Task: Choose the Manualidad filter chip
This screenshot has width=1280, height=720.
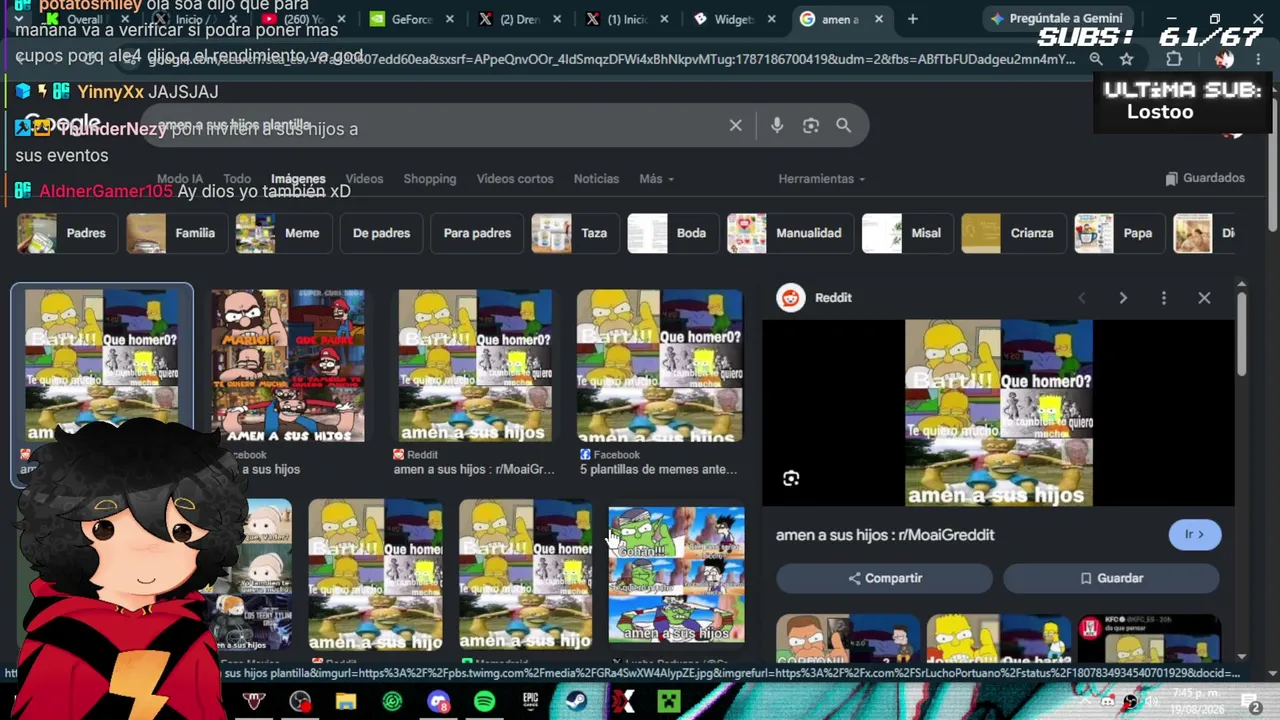Action: [x=789, y=233]
